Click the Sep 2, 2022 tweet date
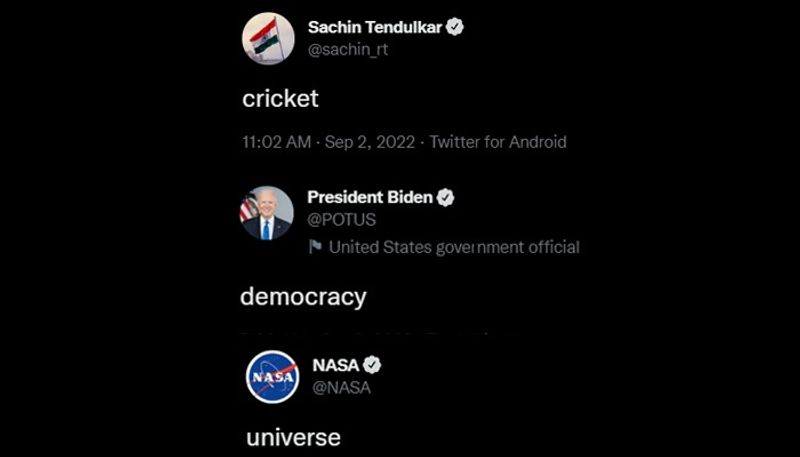 pos(369,142)
